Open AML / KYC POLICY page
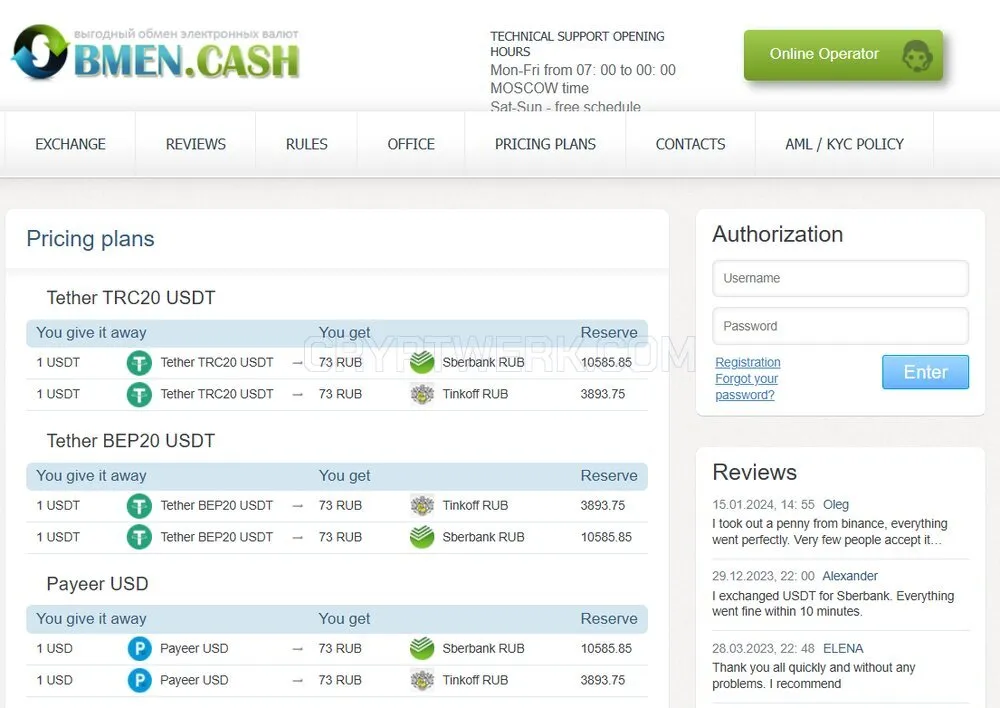The height and width of the screenshot is (708, 1000). [x=844, y=144]
